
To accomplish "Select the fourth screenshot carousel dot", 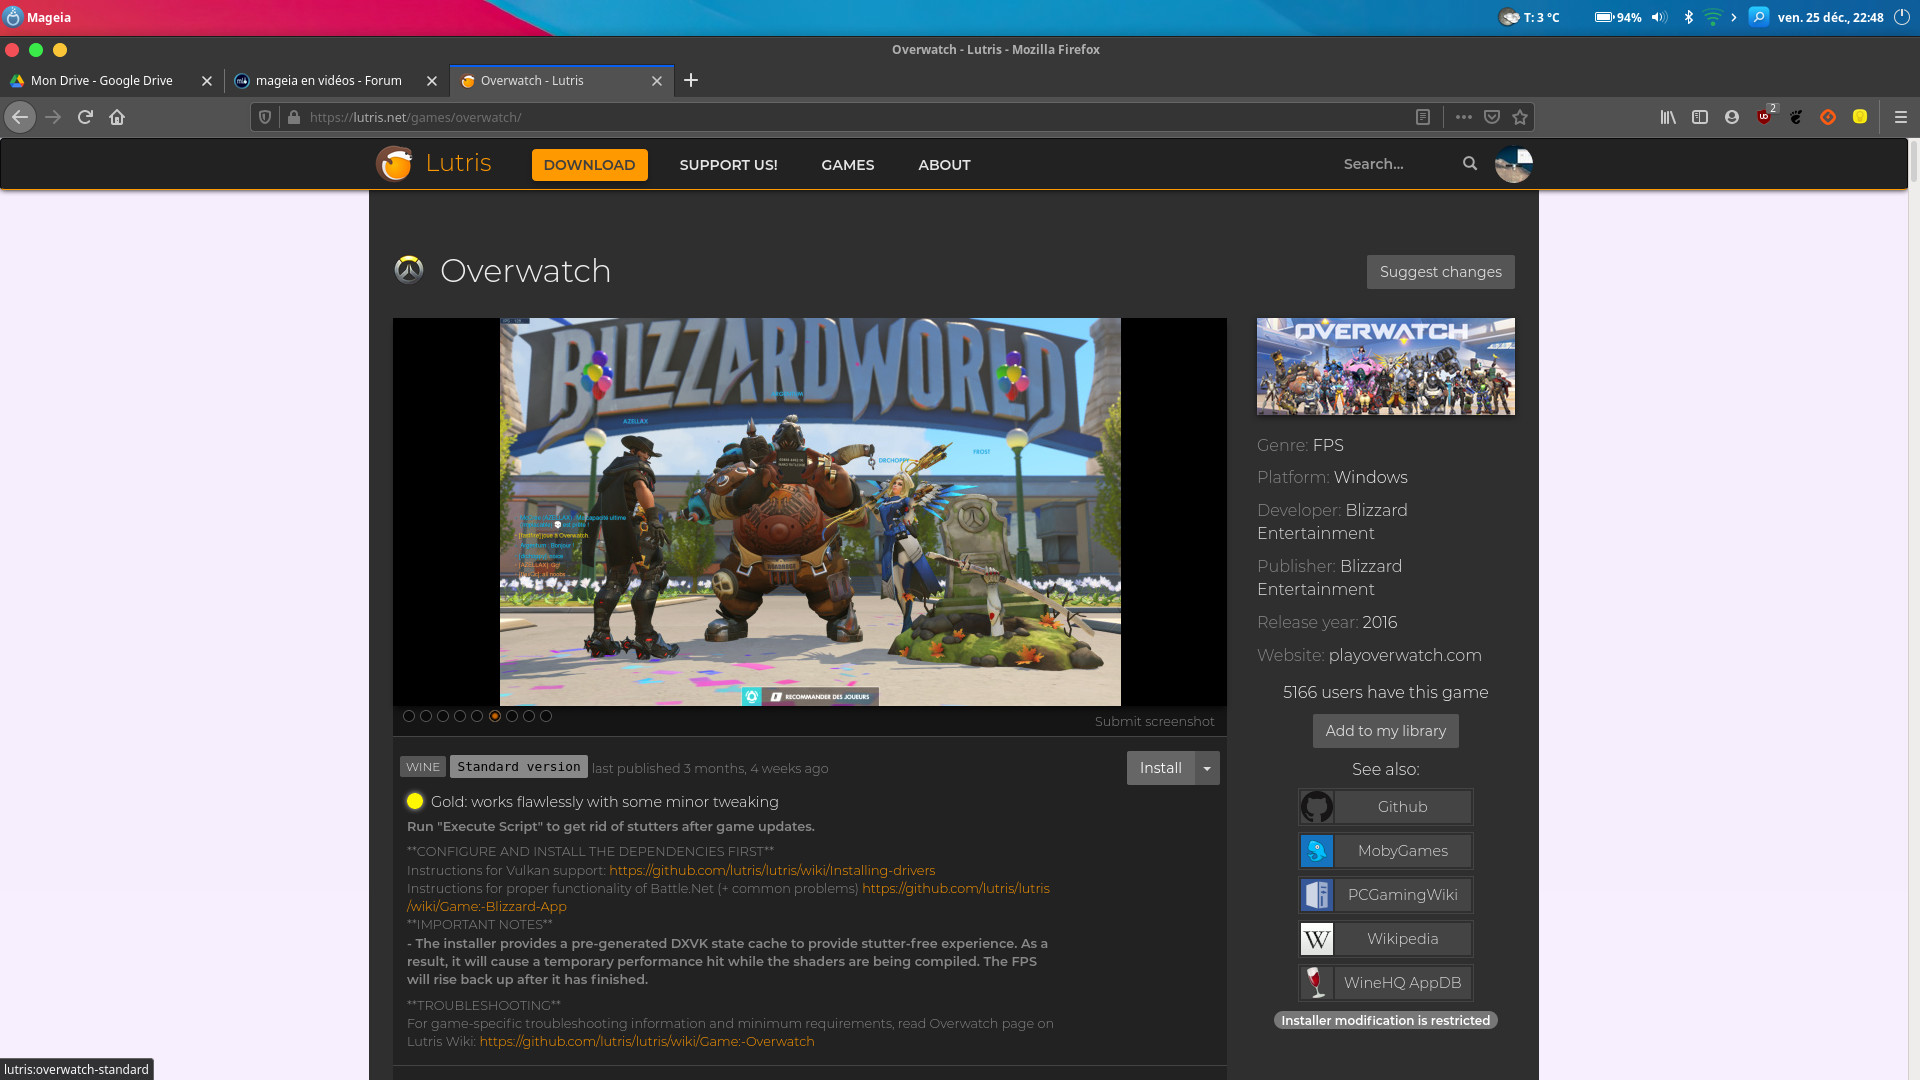I will coord(460,716).
